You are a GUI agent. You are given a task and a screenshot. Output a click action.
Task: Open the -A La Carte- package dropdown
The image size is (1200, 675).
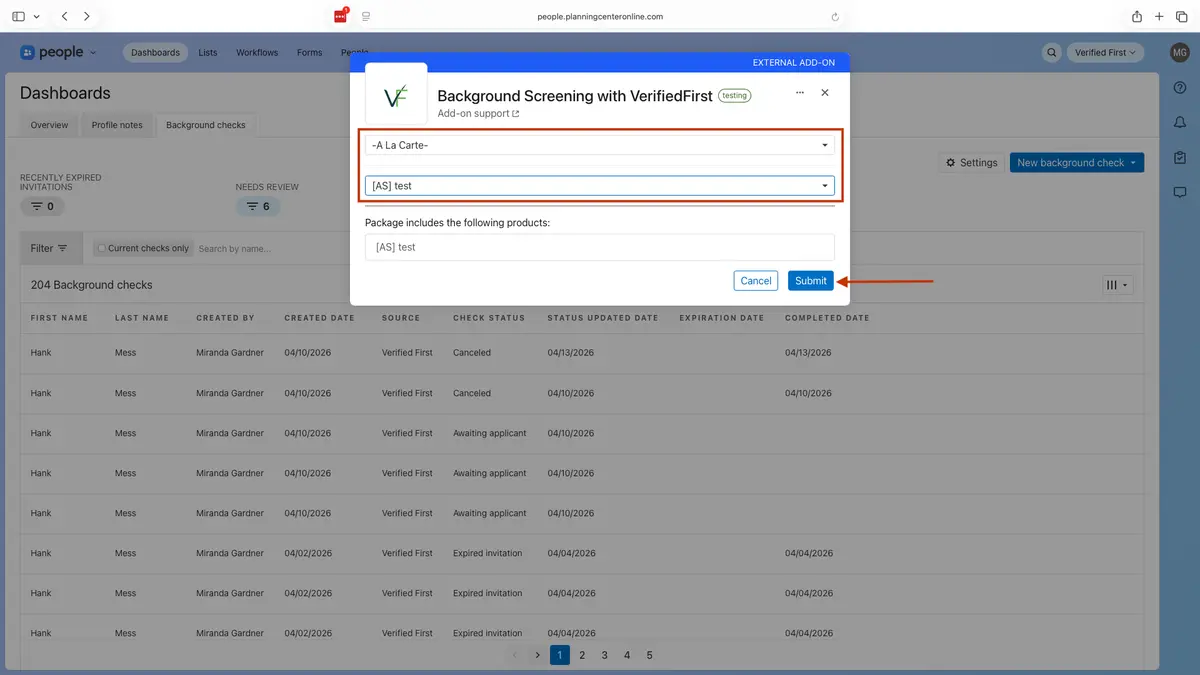[x=600, y=145]
